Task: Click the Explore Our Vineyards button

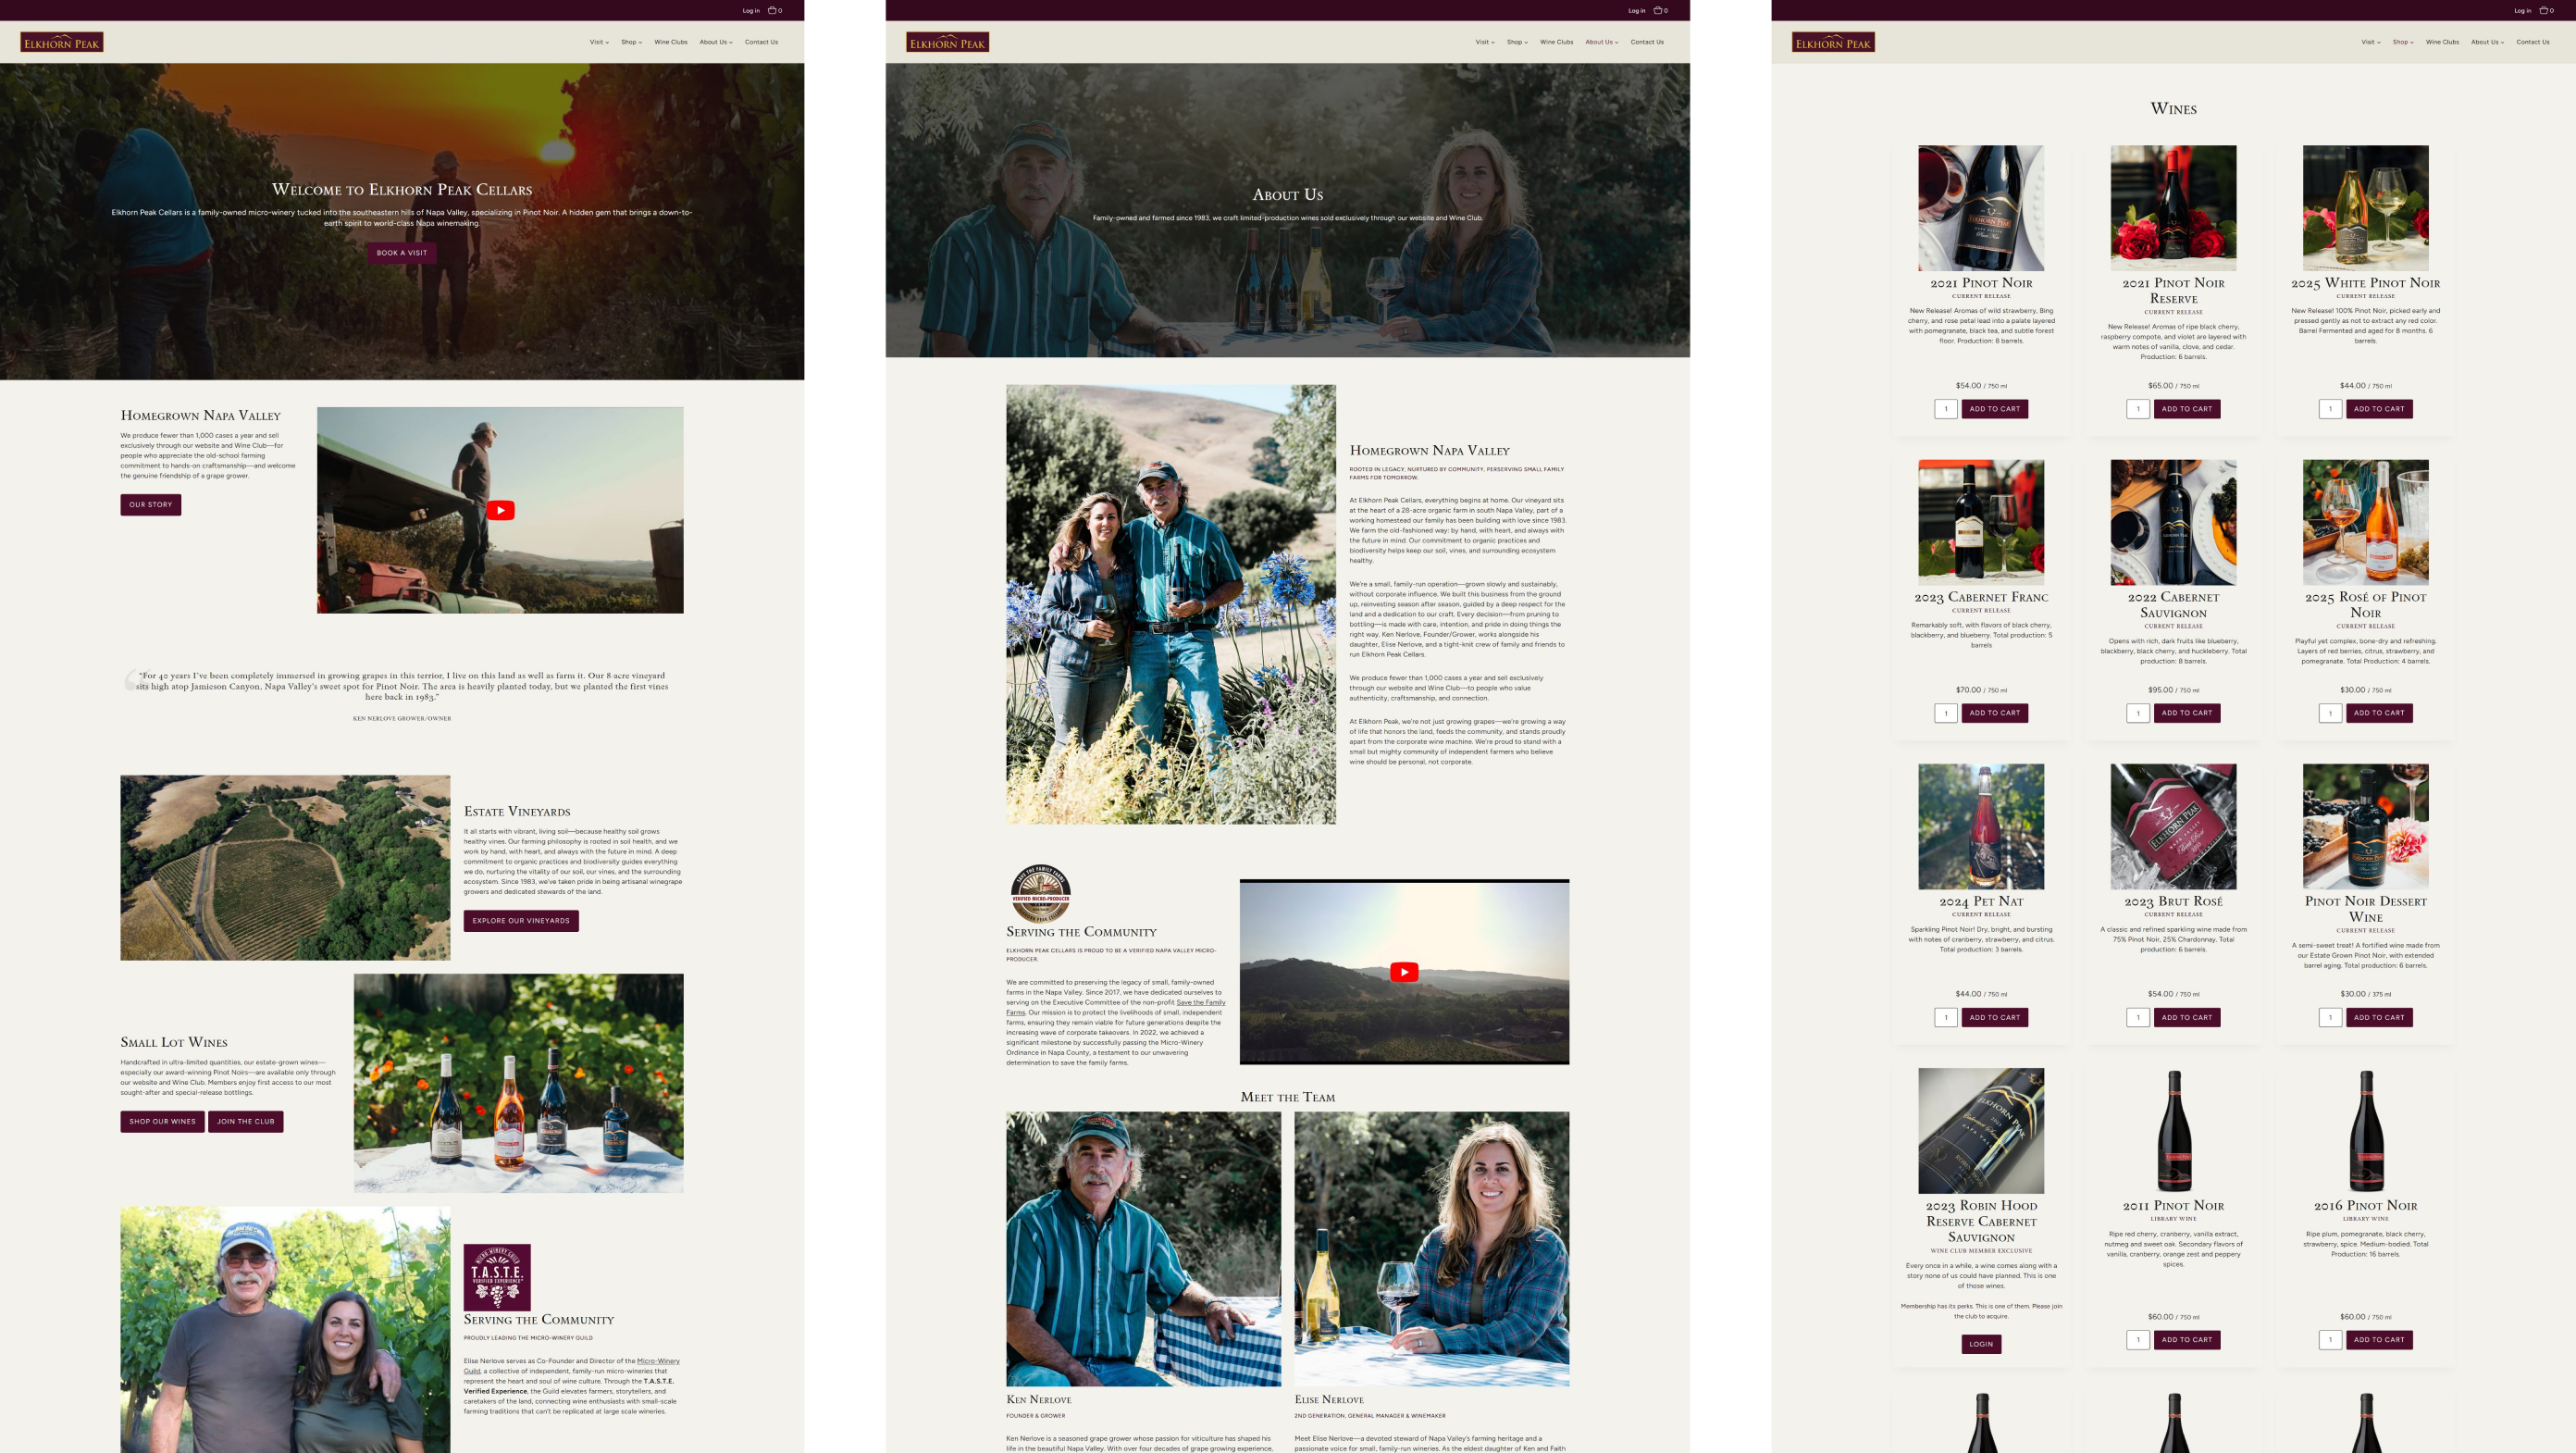Action: [x=521, y=921]
